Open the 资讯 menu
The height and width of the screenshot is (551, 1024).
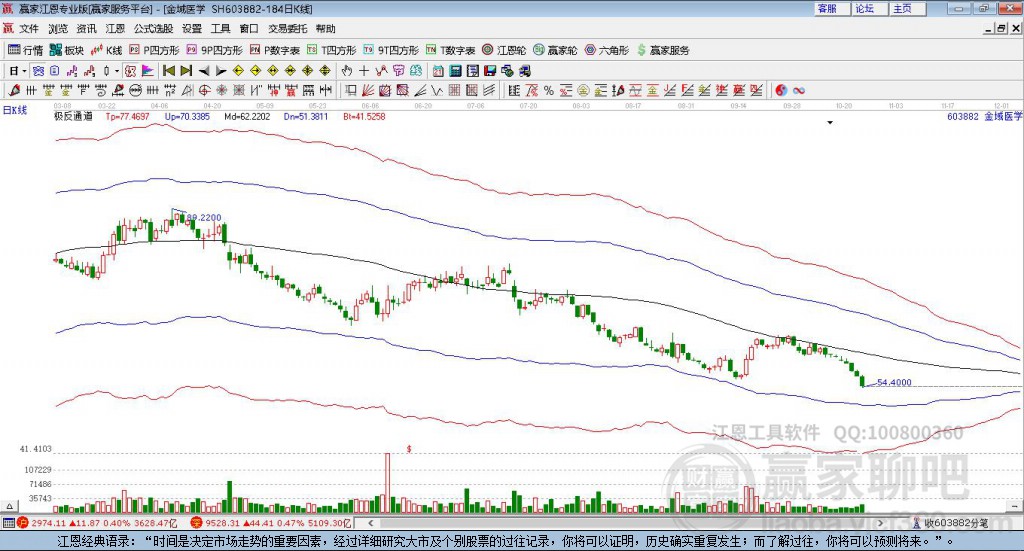pyautogui.click(x=86, y=29)
